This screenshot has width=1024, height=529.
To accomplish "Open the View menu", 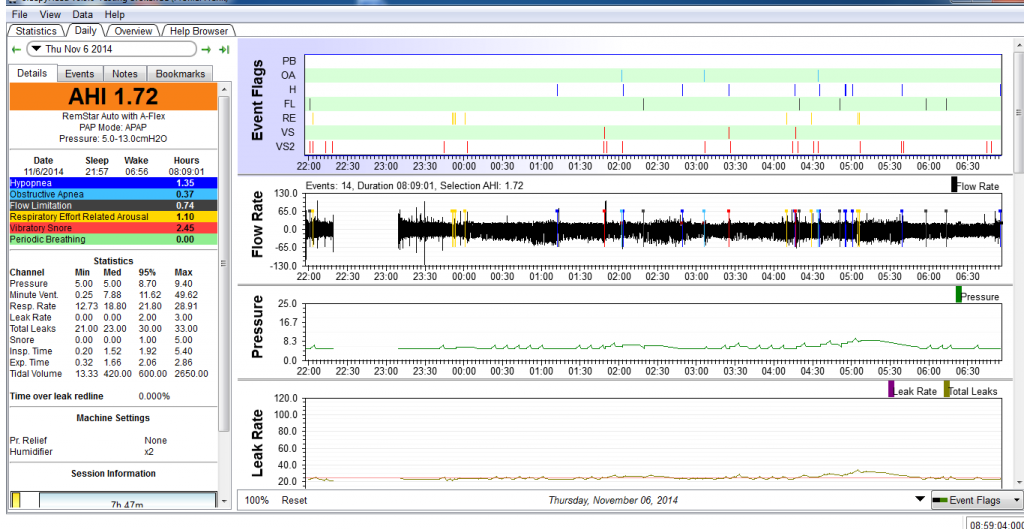I will pos(48,14).
